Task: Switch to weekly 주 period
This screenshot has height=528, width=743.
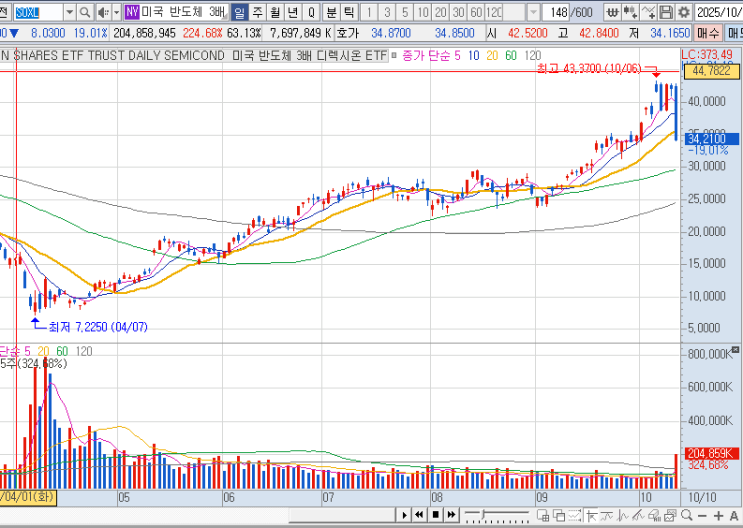Action: pyautogui.click(x=257, y=12)
